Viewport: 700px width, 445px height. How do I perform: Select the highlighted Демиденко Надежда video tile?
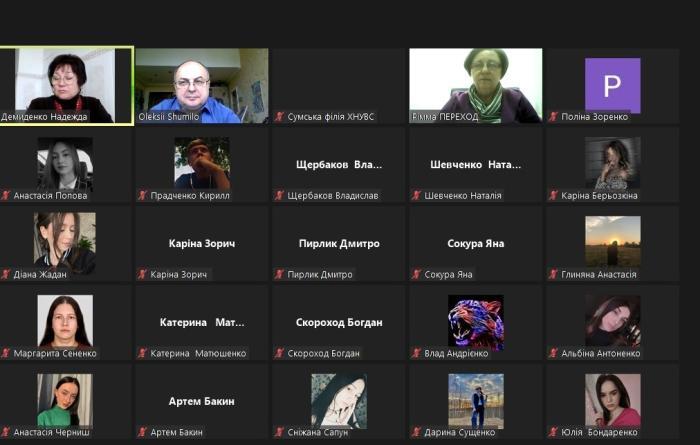66,85
